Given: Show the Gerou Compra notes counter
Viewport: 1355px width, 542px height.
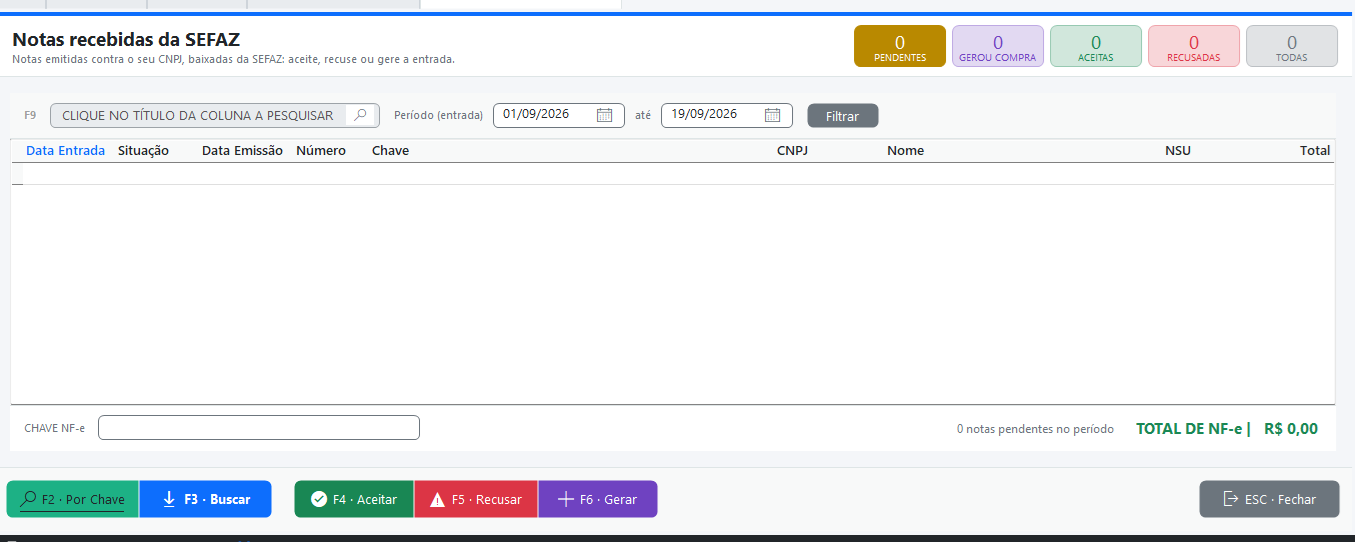Looking at the screenshot, I should 998,46.
